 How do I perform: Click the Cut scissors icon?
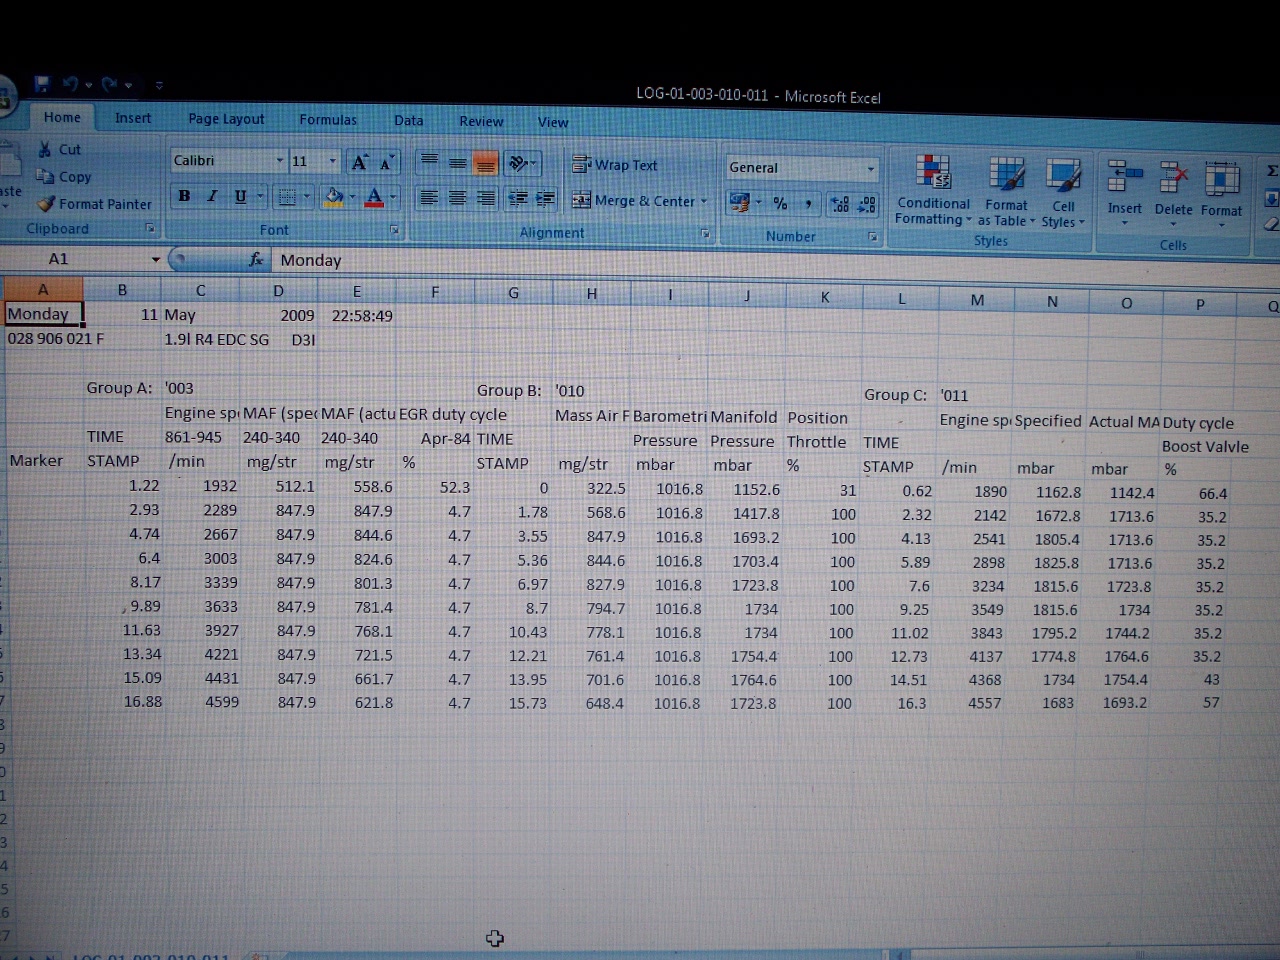point(45,149)
